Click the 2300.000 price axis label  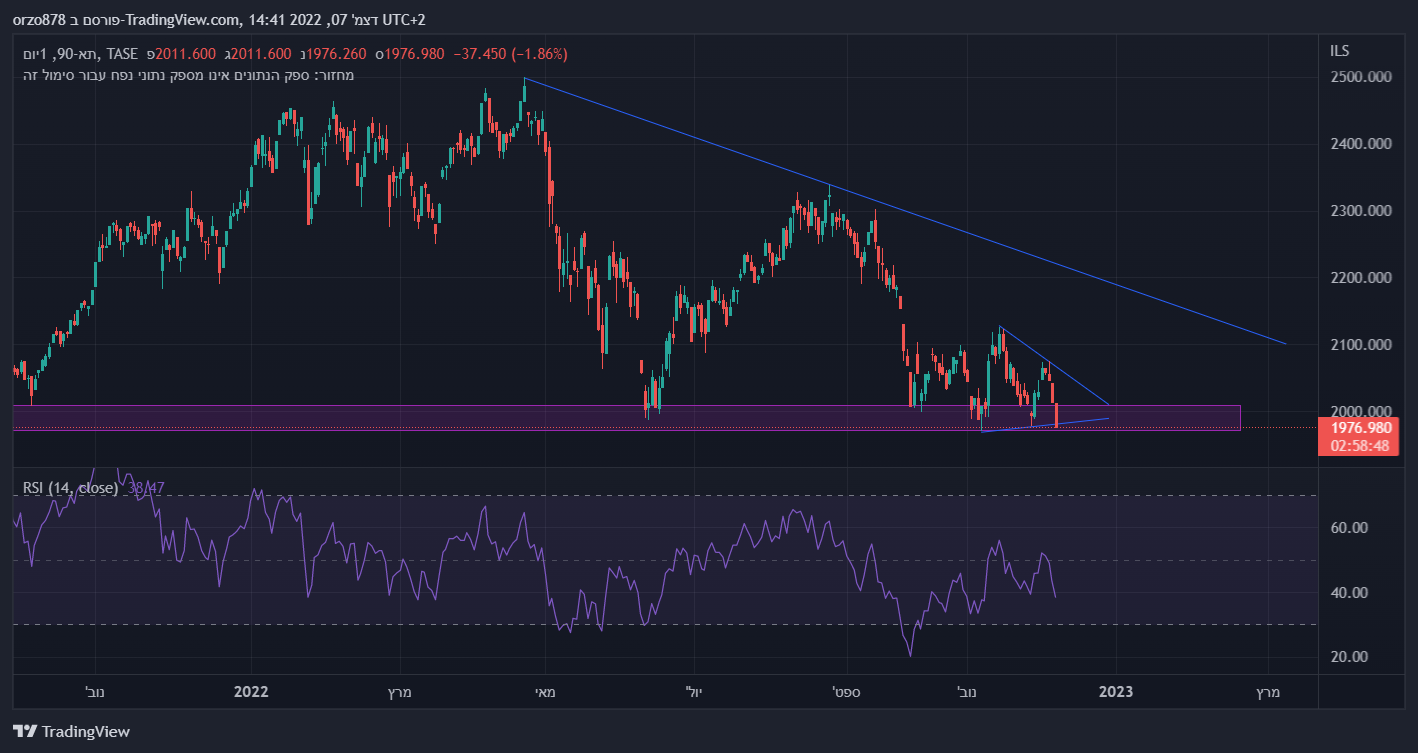[x=1360, y=211]
